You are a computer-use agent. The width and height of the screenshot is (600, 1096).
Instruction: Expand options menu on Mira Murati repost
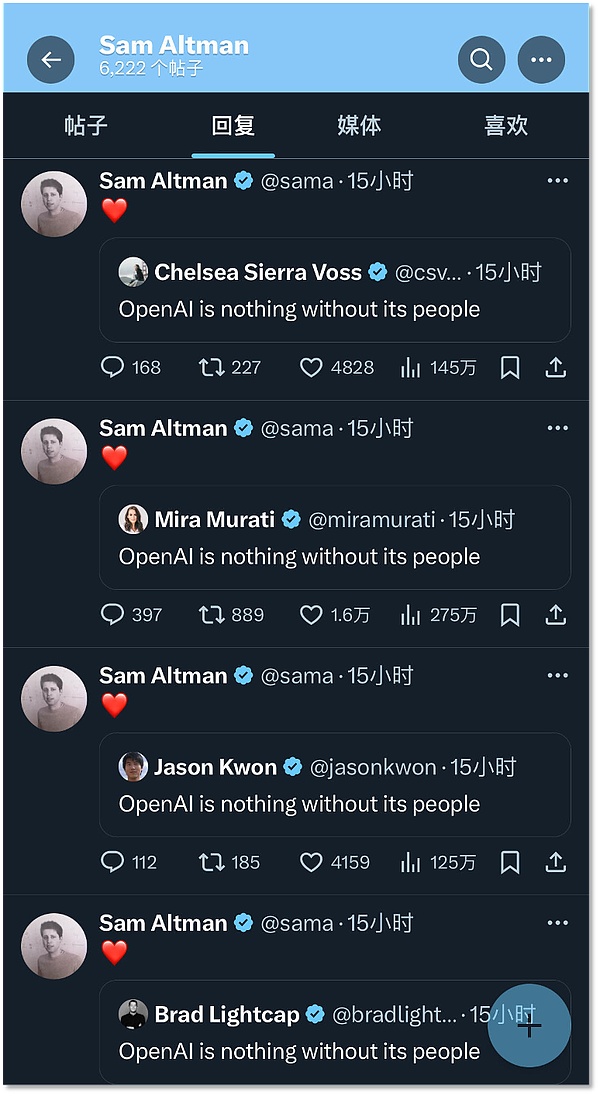(557, 428)
